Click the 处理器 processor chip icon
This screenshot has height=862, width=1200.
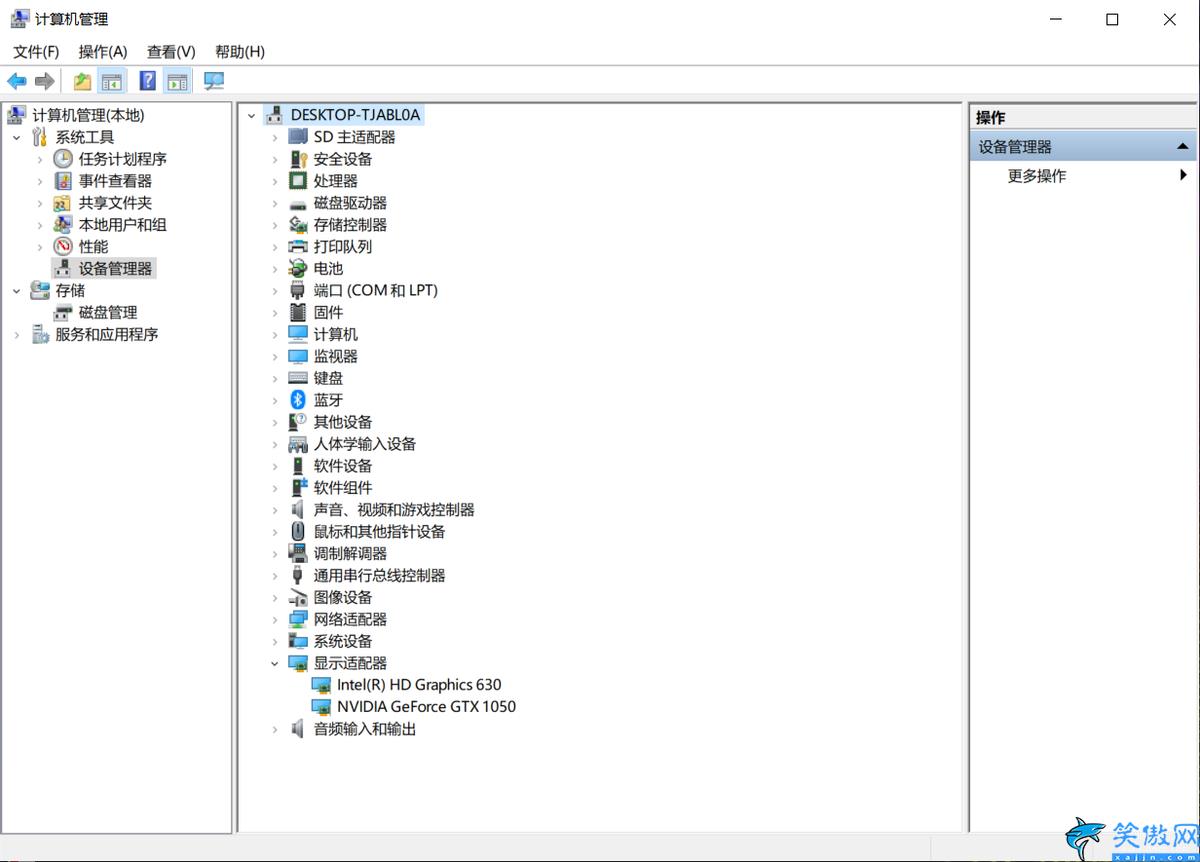[x=298, y=181]
